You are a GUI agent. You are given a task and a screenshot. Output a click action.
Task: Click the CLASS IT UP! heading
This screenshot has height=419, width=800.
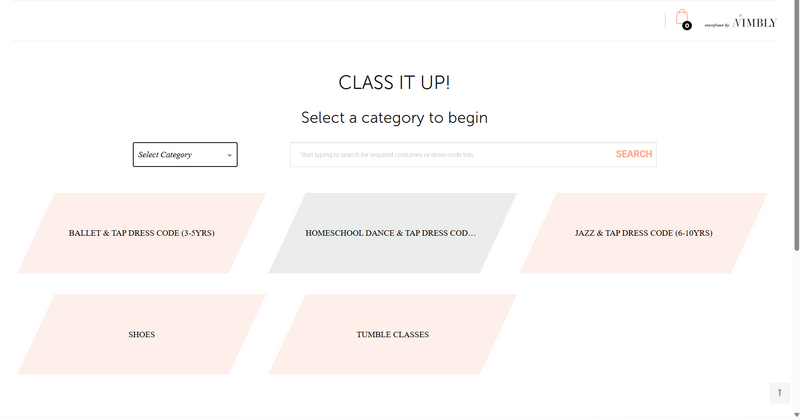click(400, 83)
